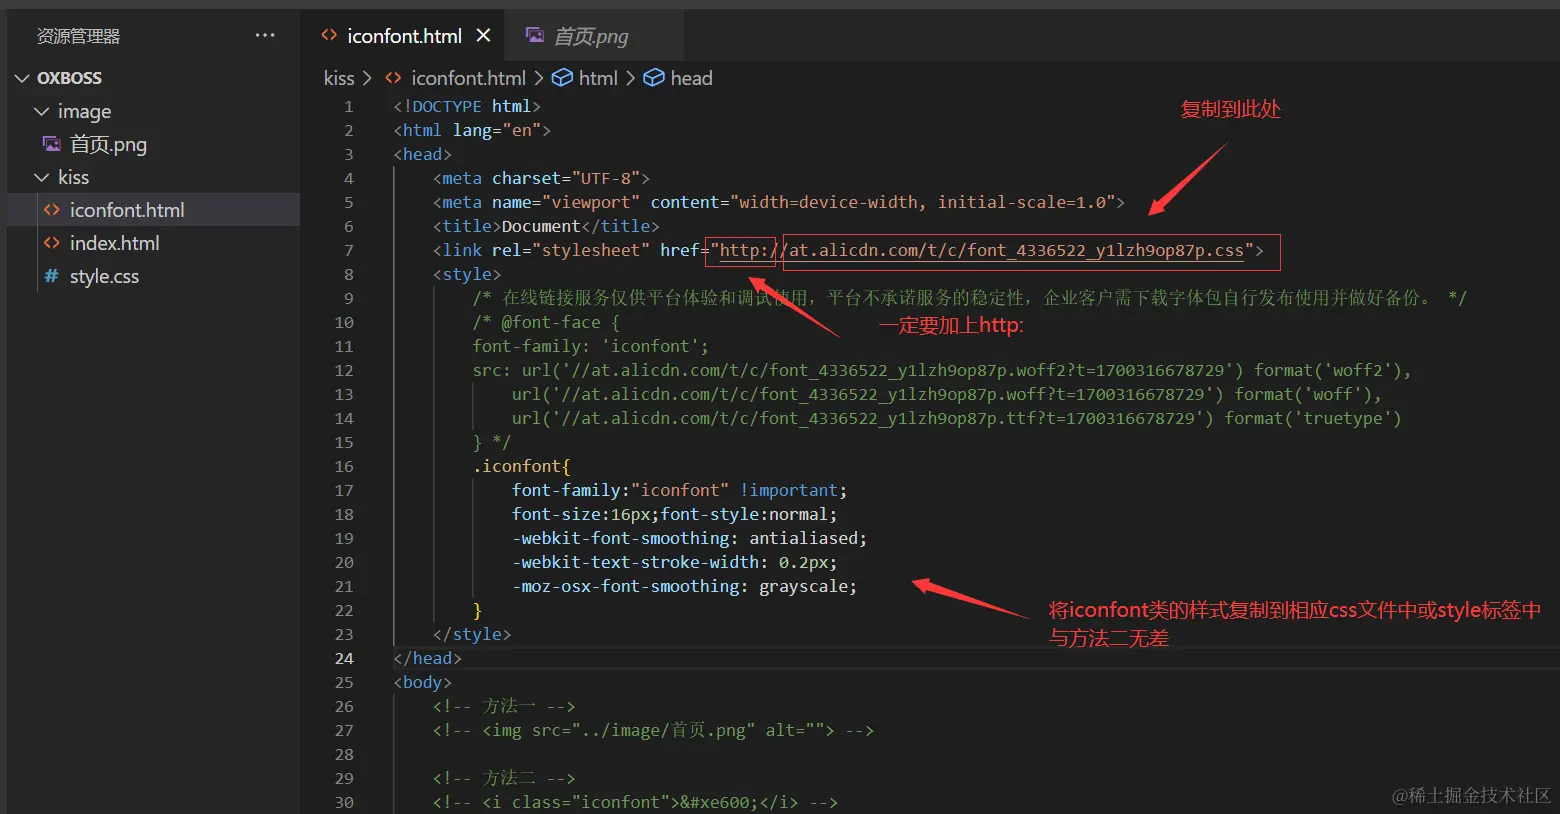Switch to the iconfont.html editor tab
This screenshot has width=1560, height=814.
click(x=405, y=36)
